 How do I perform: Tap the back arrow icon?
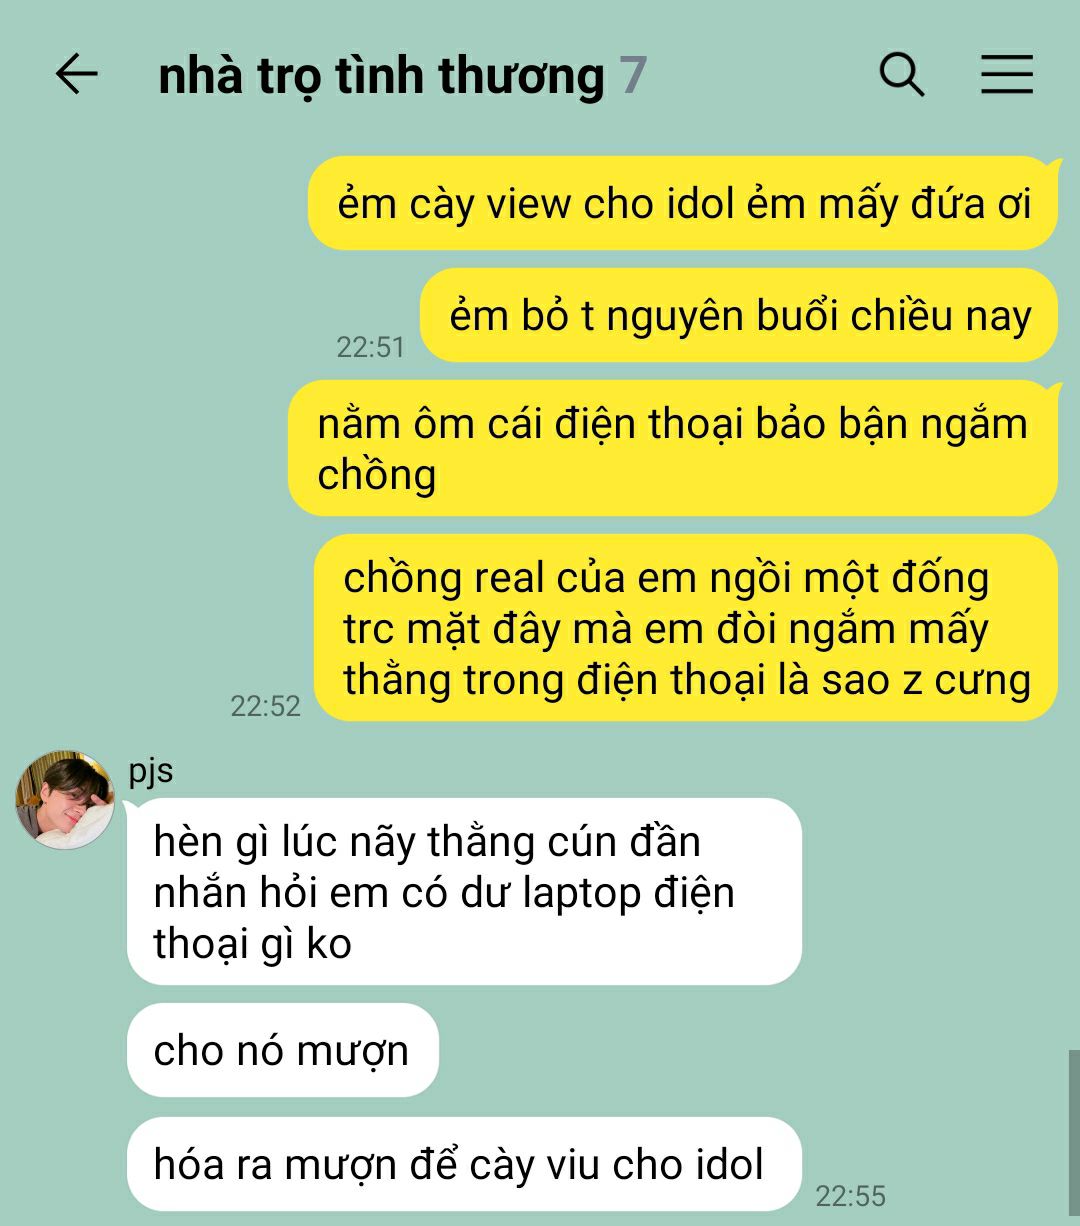click(76, 75)
